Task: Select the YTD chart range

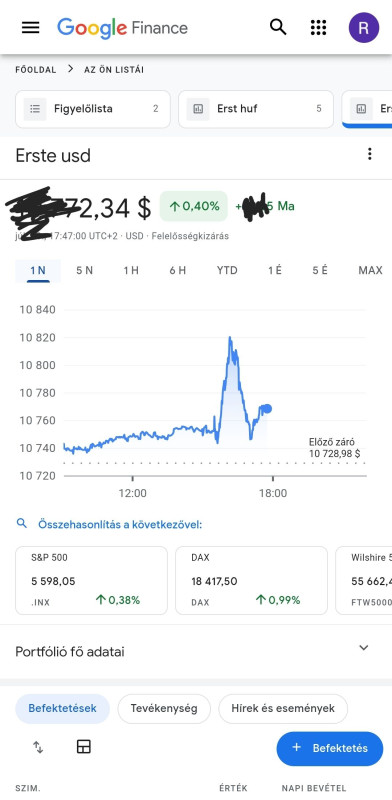Action: 227,270
